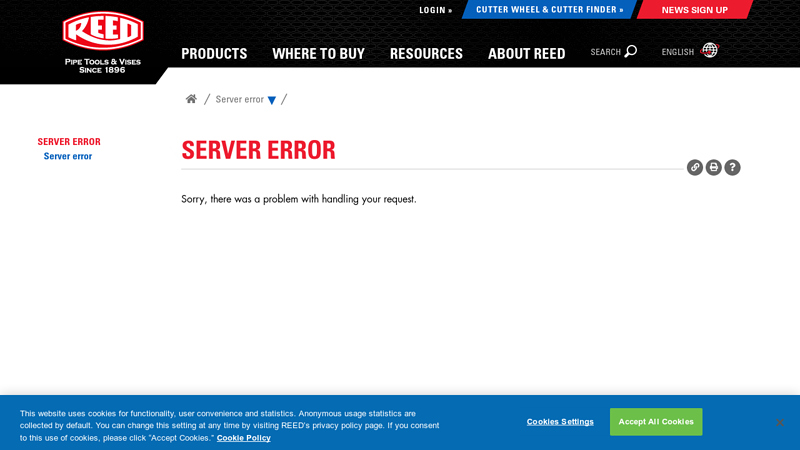Click Accept All Cookies button

point(656,422)
